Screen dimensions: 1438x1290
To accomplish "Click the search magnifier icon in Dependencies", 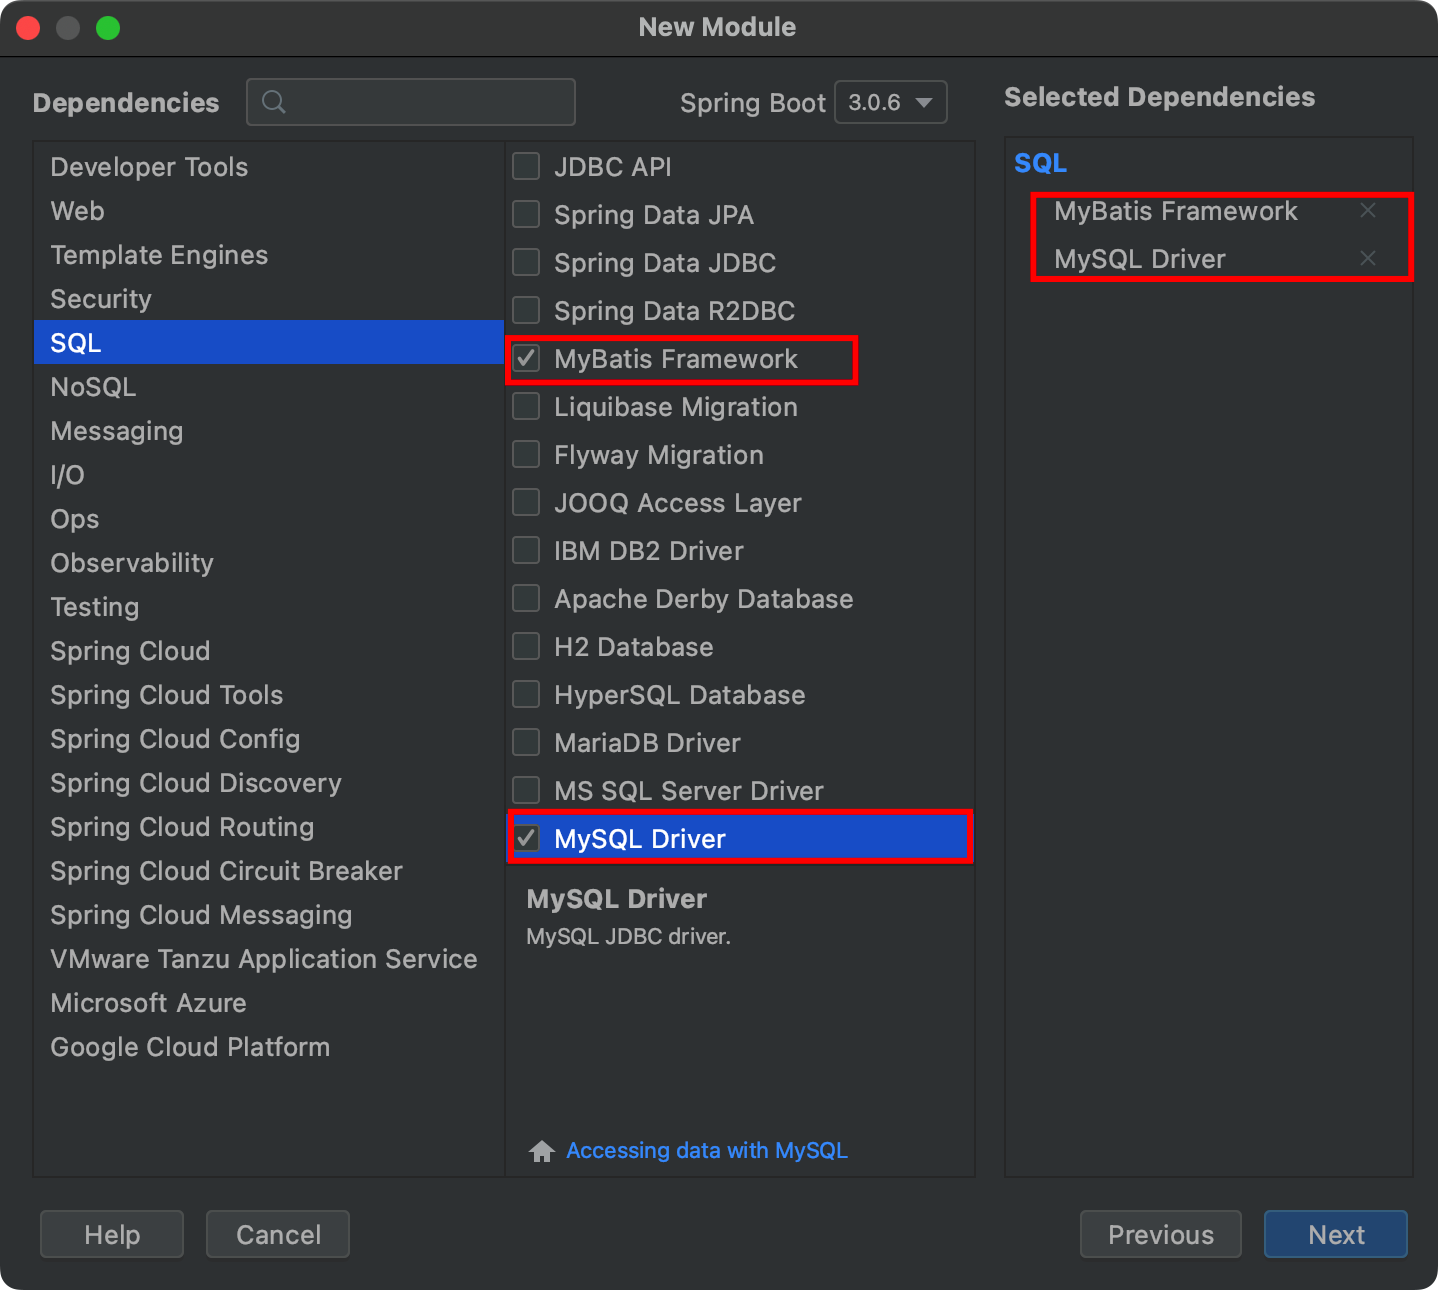I will click(273, 102).
